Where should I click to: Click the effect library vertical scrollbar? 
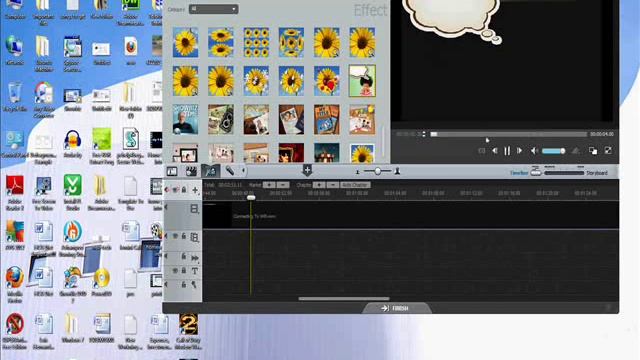(383, 143)
